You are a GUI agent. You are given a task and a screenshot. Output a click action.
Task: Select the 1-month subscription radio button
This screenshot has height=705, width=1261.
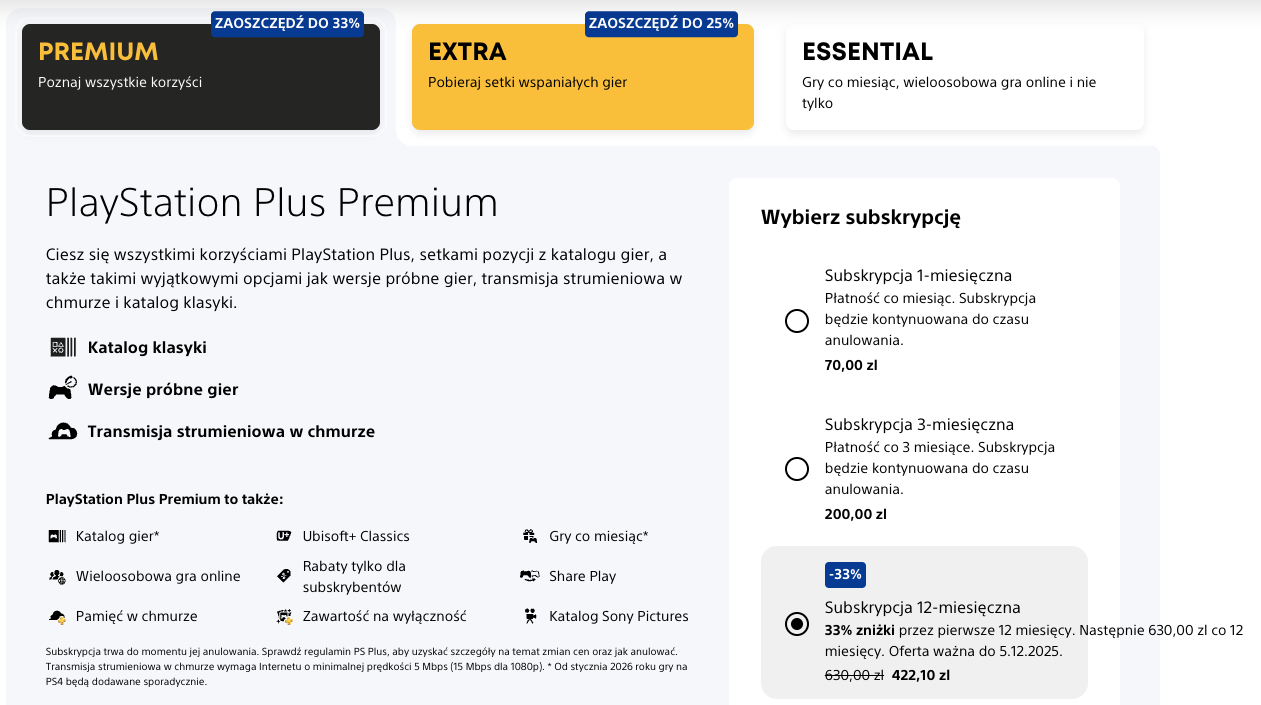797,321
